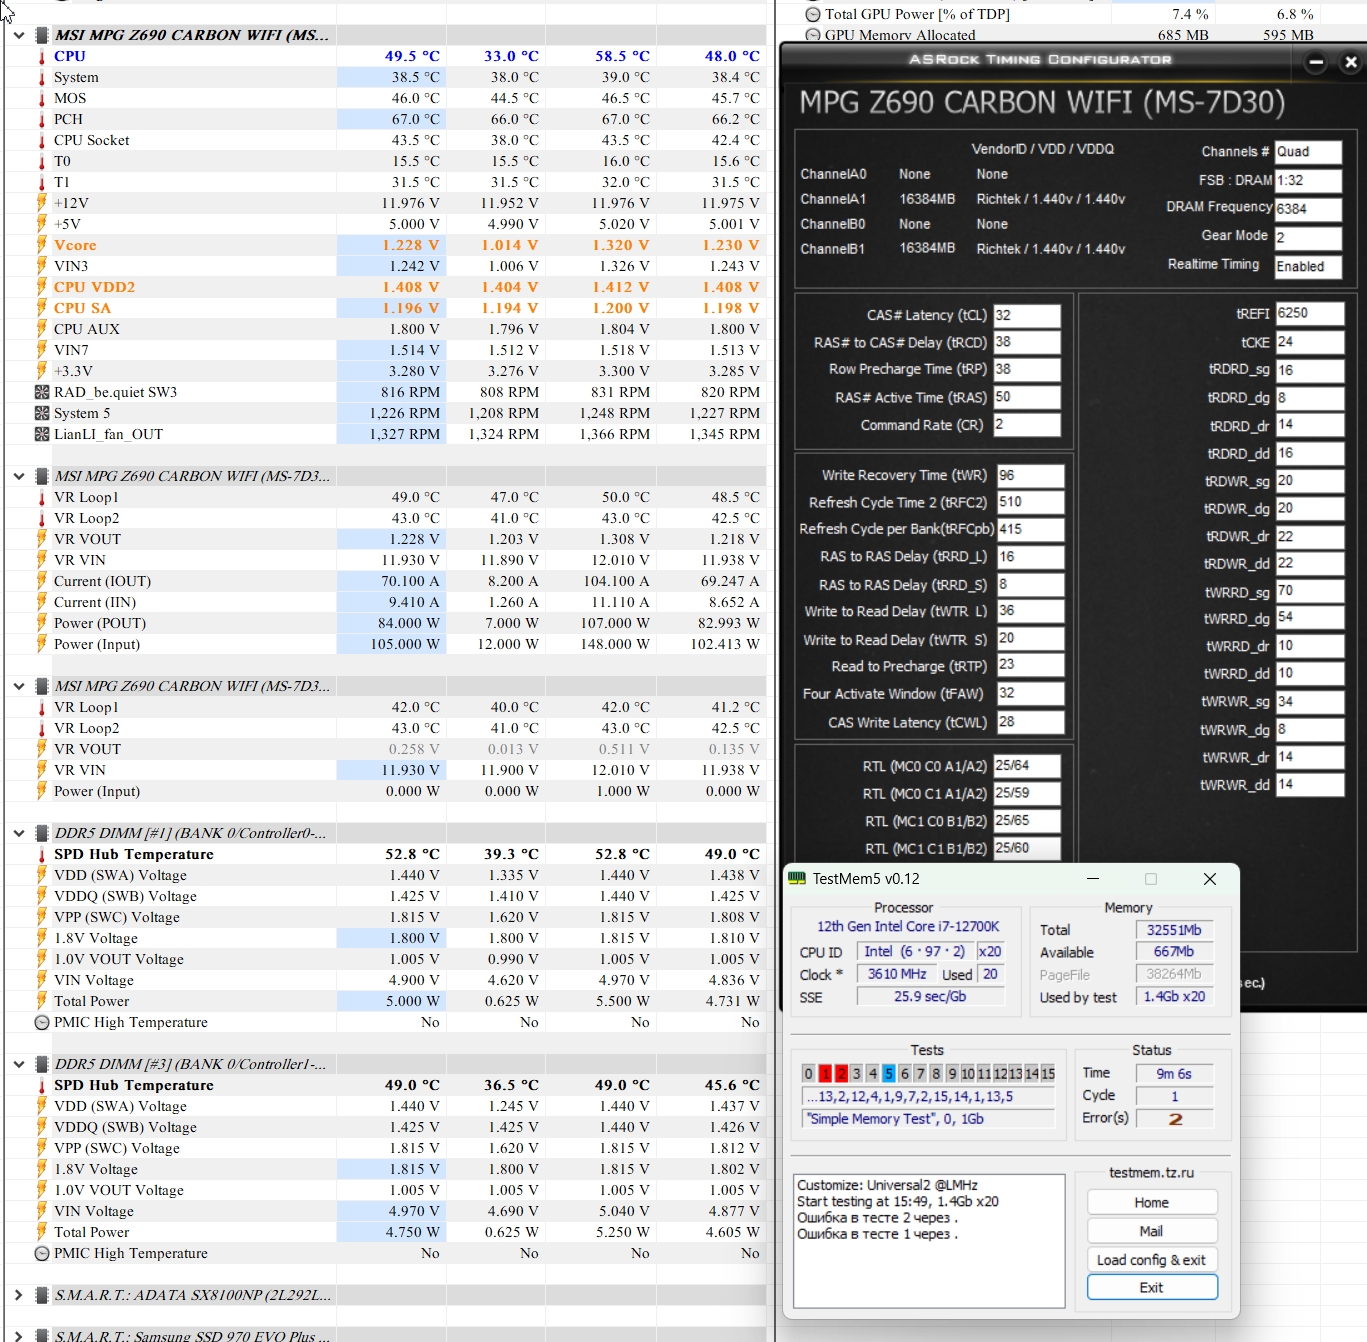Click the bolt icon beside Power (POUT)
Viewport: 1367px width, 1342px height.
pyautogui.click(x=42, y=623)
